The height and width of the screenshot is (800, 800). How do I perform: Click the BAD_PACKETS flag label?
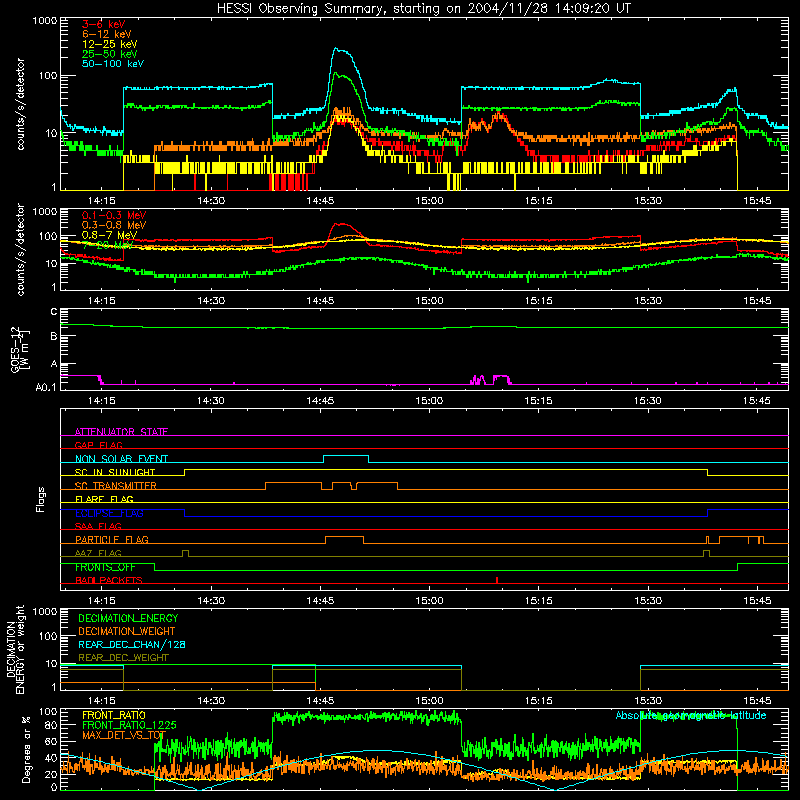click(x=109, y=581)
